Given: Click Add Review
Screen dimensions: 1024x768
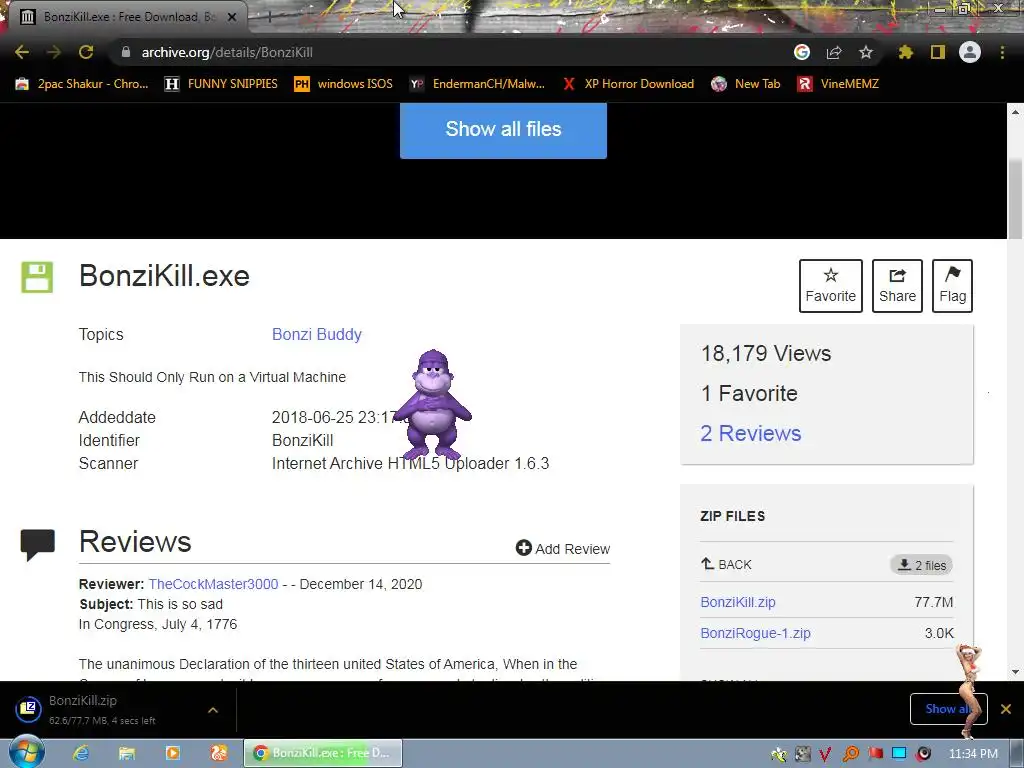Looking at the screenshot, I should tap(563, 549).
